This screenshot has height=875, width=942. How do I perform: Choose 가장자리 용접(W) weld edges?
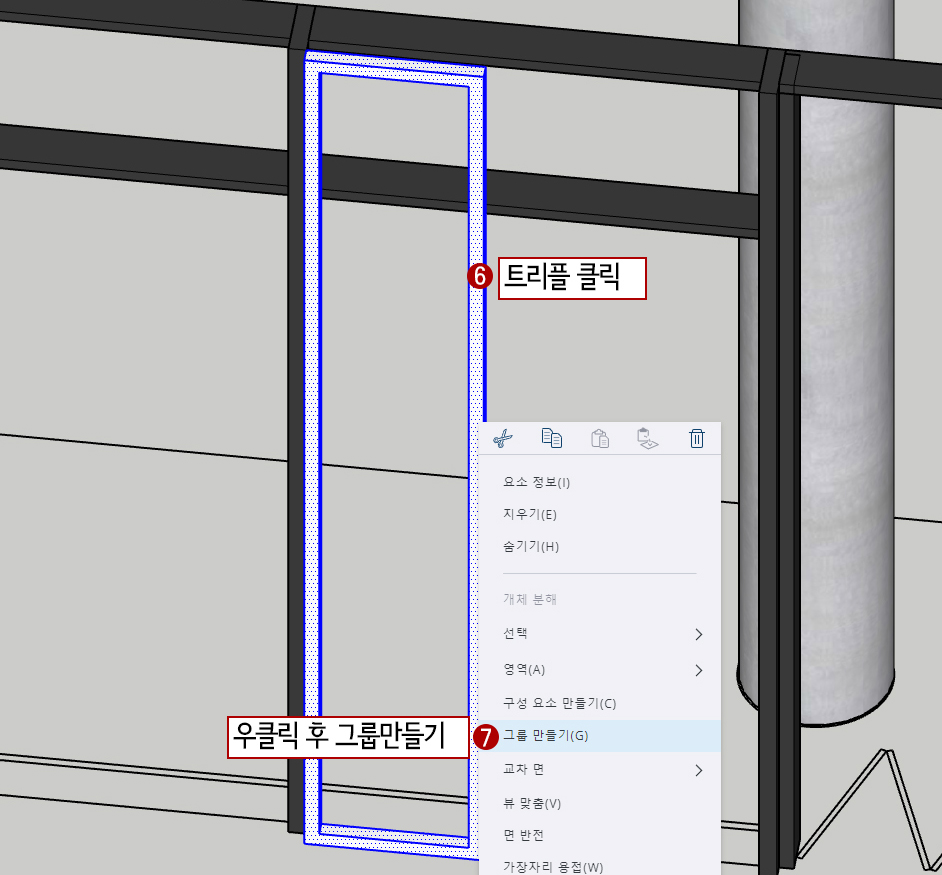click(x=600, y=867)
